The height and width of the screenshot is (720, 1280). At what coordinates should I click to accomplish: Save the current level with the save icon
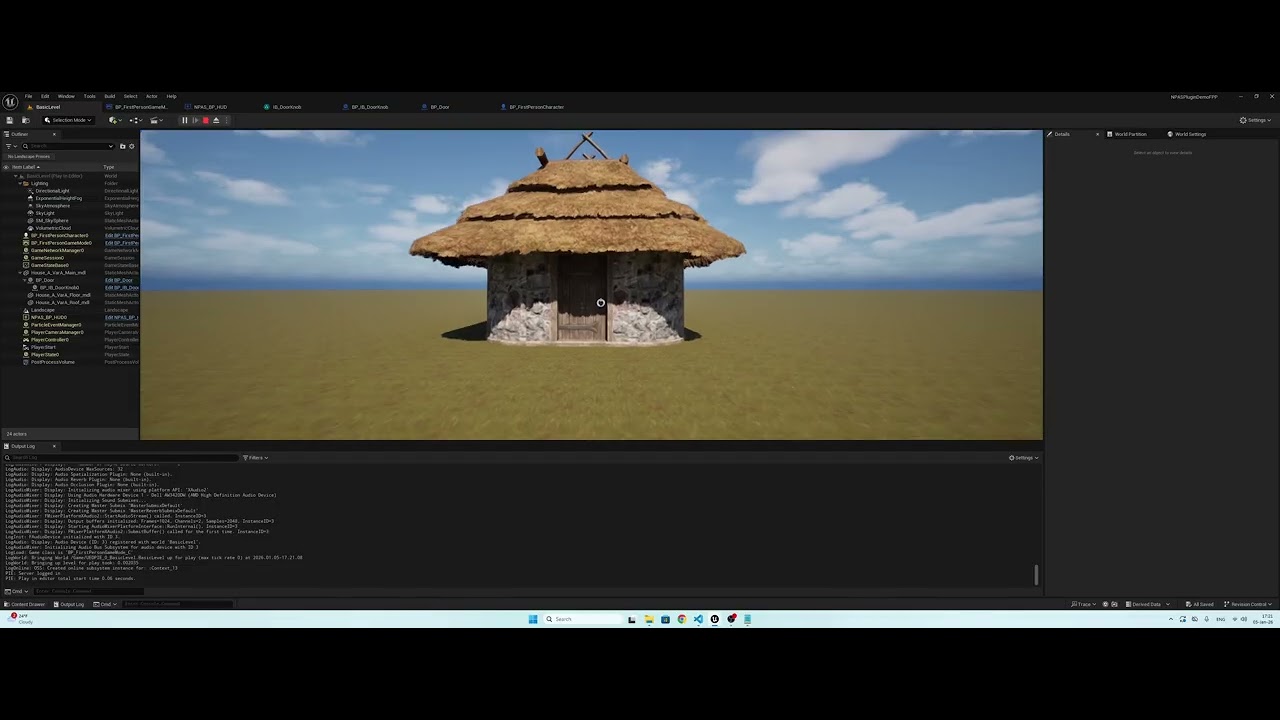click(10, 120)
